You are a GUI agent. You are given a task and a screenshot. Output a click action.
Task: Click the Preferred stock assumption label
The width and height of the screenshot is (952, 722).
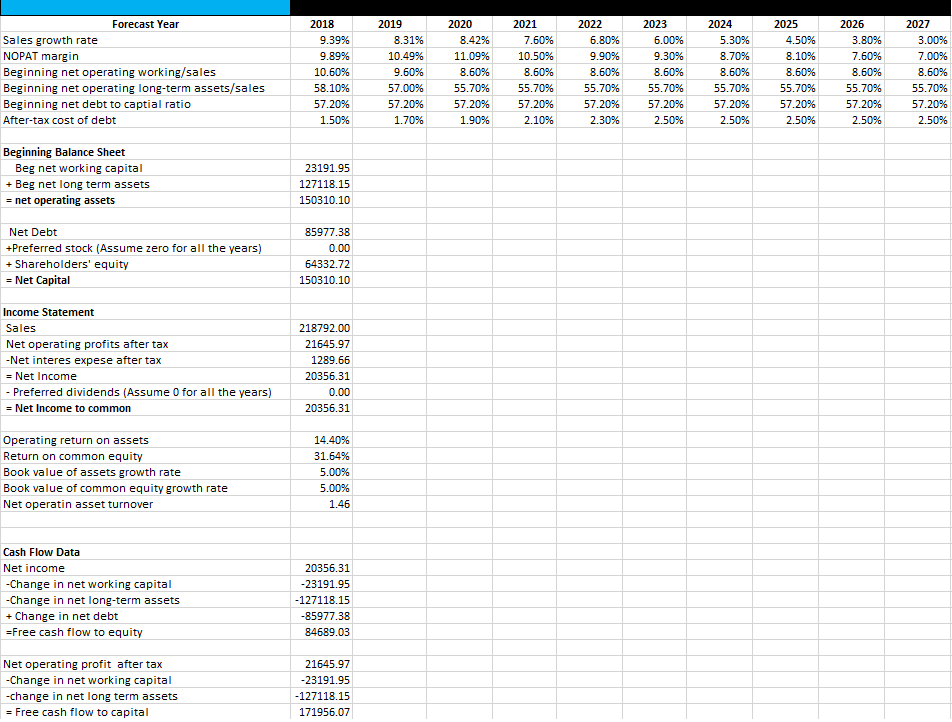[x=134, y=248]
